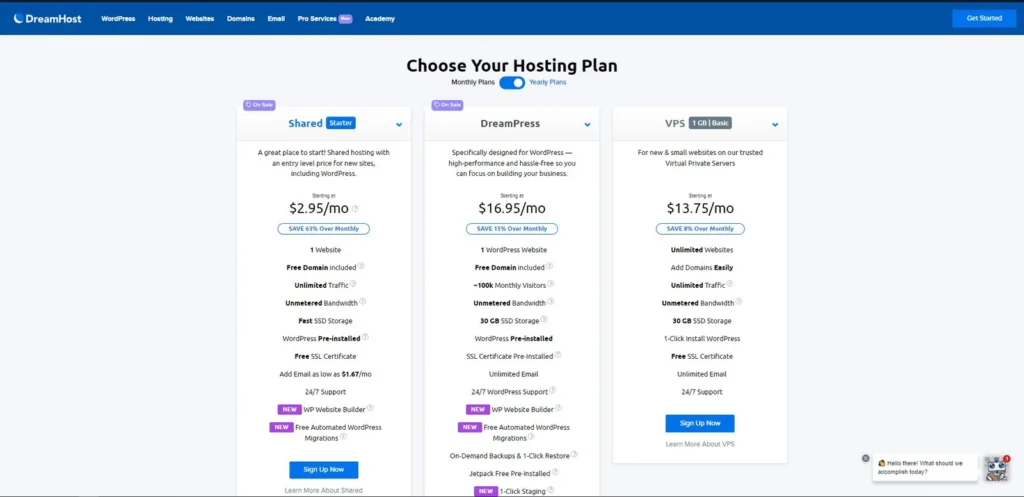The width and height of the screenshot is (1024, 497).
Task: Click help icon next to VPS Unlimited Traffic
Action: (x=729, y=284)
